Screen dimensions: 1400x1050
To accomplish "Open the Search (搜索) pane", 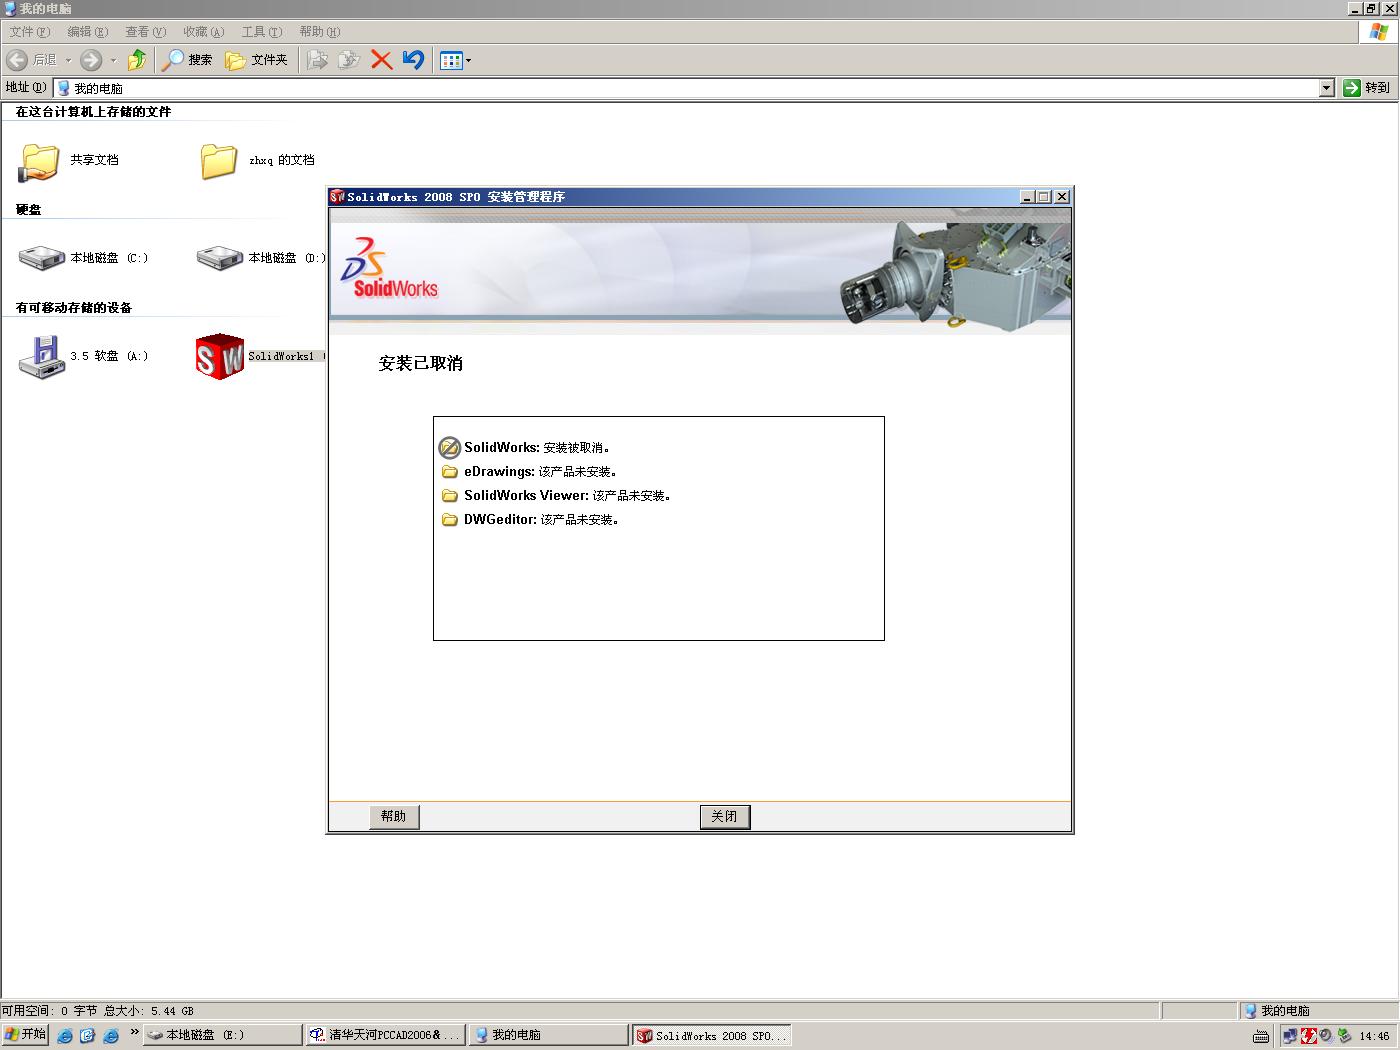I will 188,60.
